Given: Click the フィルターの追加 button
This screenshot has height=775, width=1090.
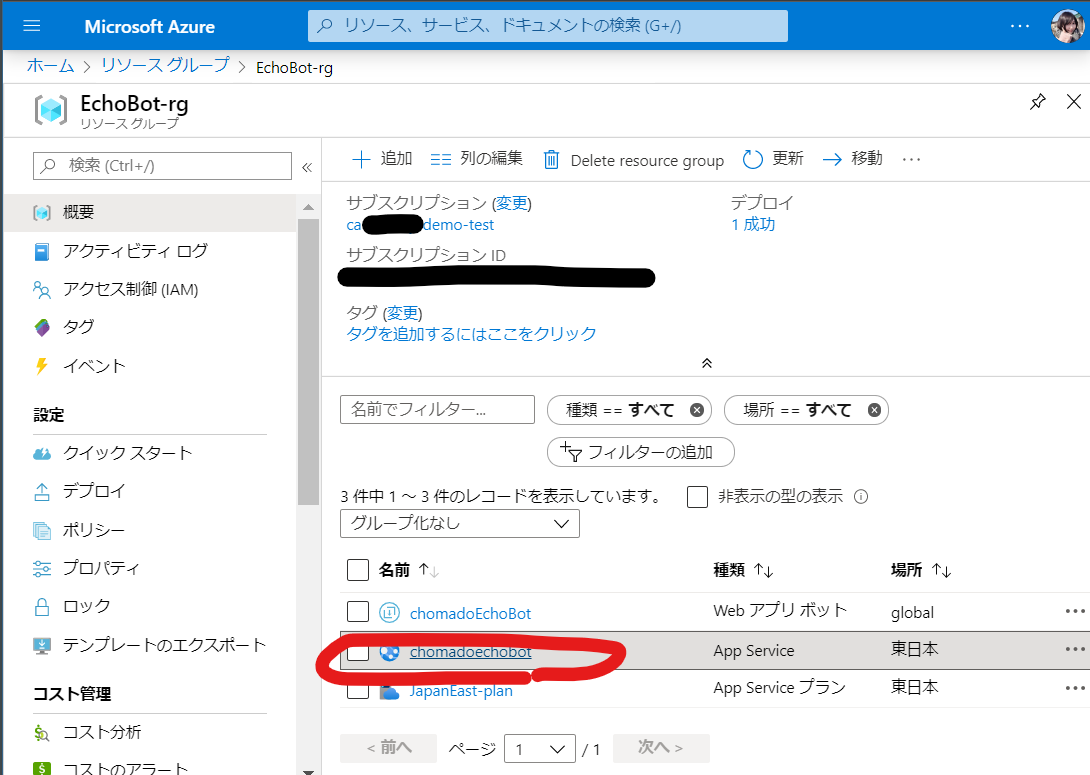Looking at the screenshot, I should click(641, 452).
